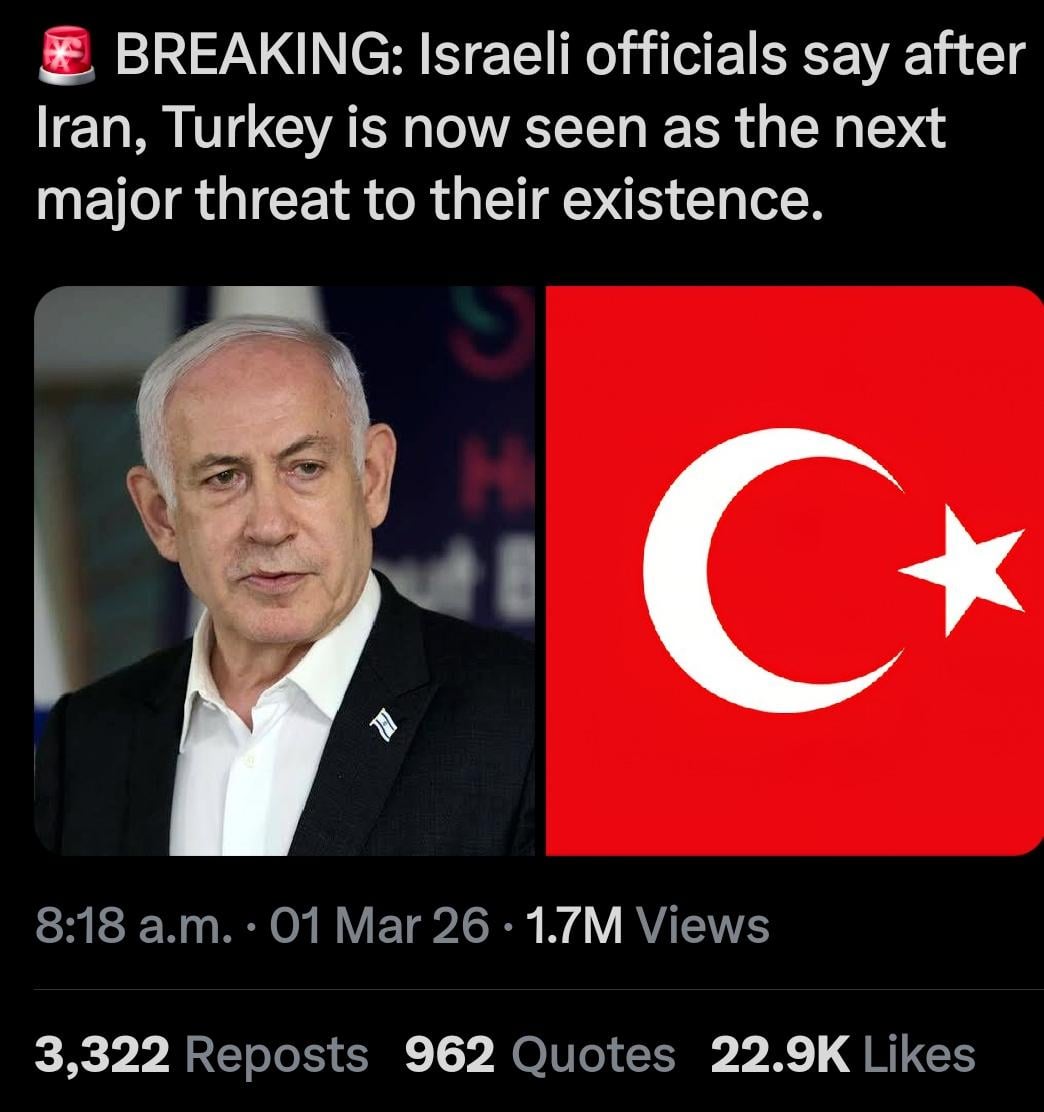Click the Views label
Viewport: 1044px width, 1112px height.
coord(703,926)
